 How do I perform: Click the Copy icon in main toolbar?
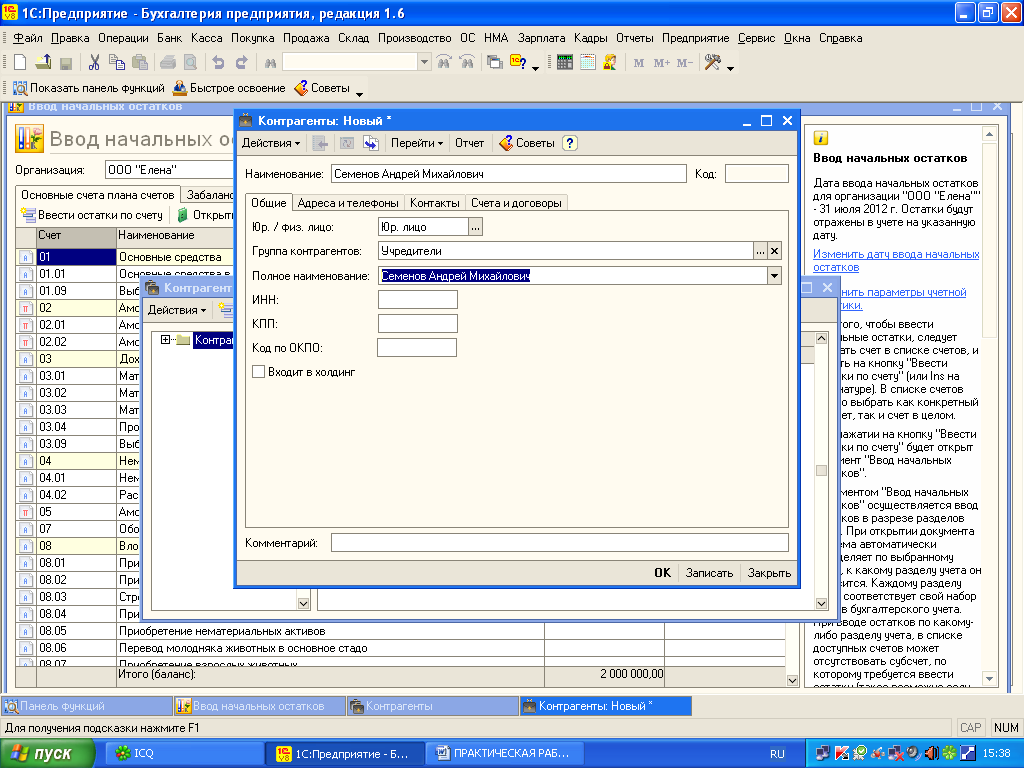(117, 63)
